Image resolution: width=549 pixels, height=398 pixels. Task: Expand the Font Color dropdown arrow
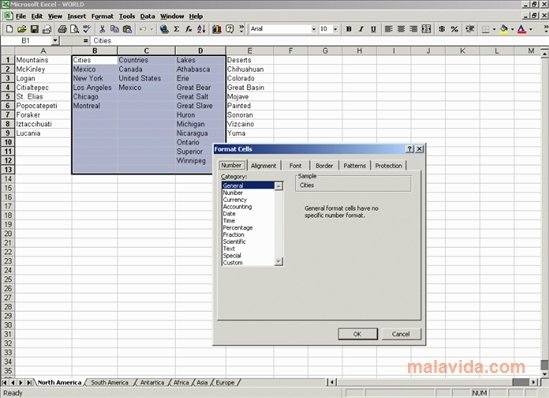(531, 29)
